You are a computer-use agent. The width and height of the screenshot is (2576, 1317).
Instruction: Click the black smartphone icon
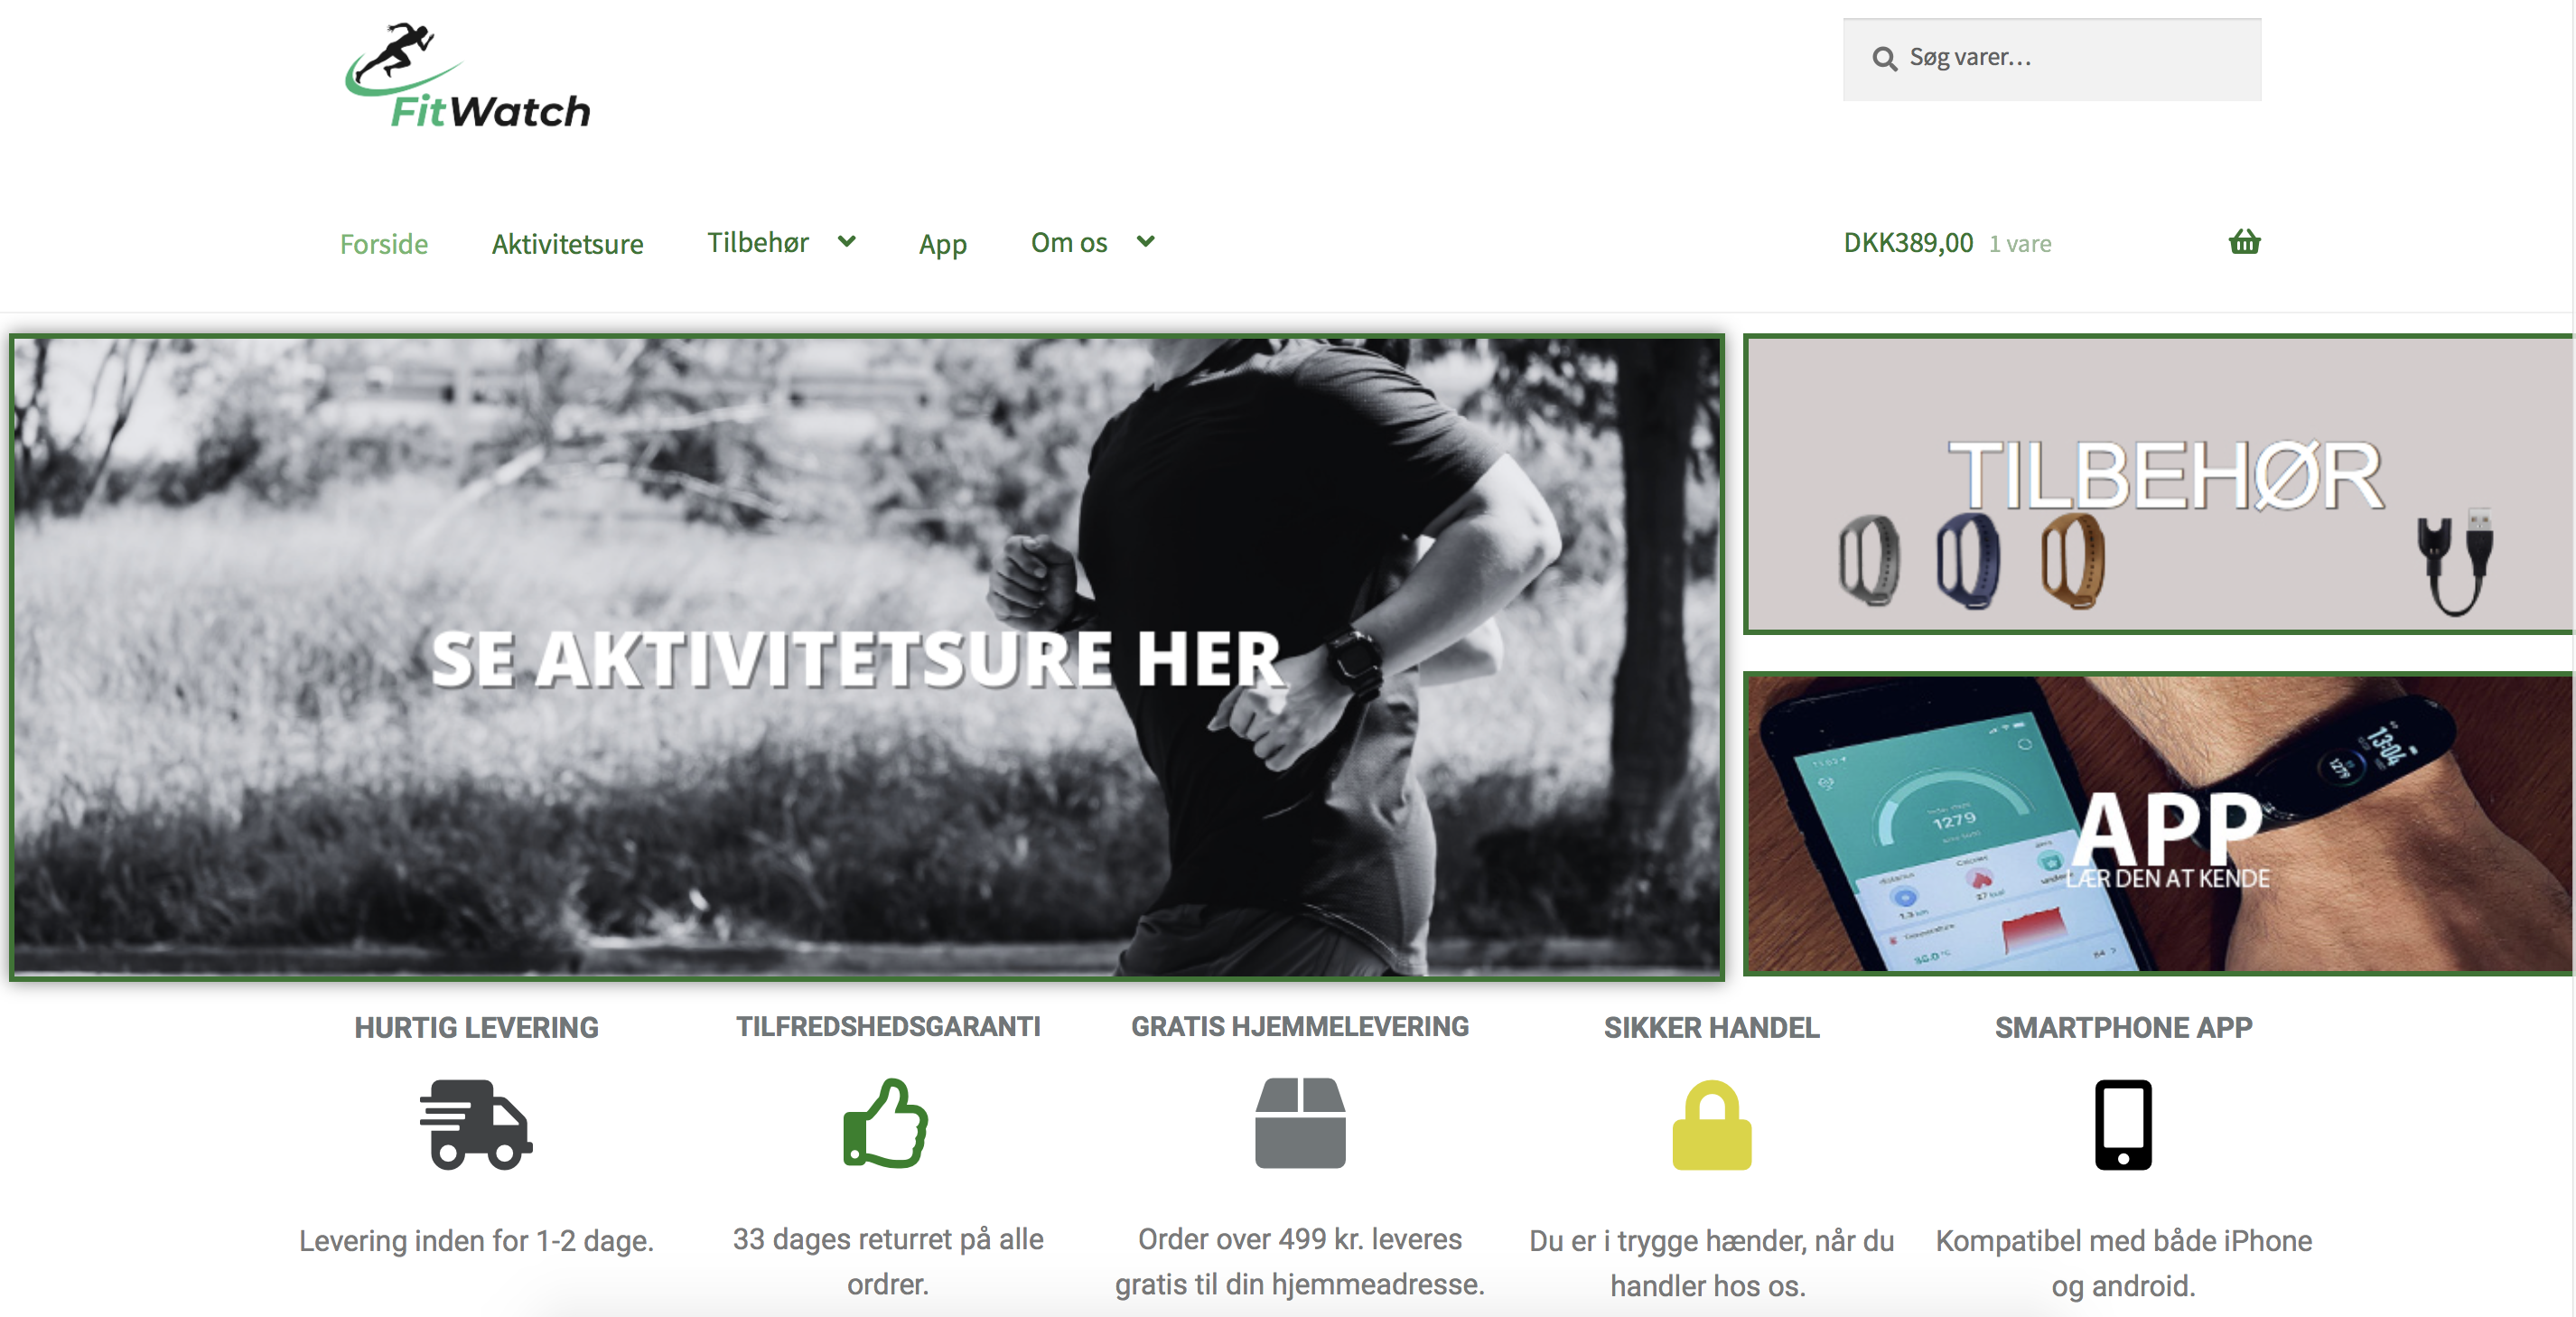coord(2123,1125)
